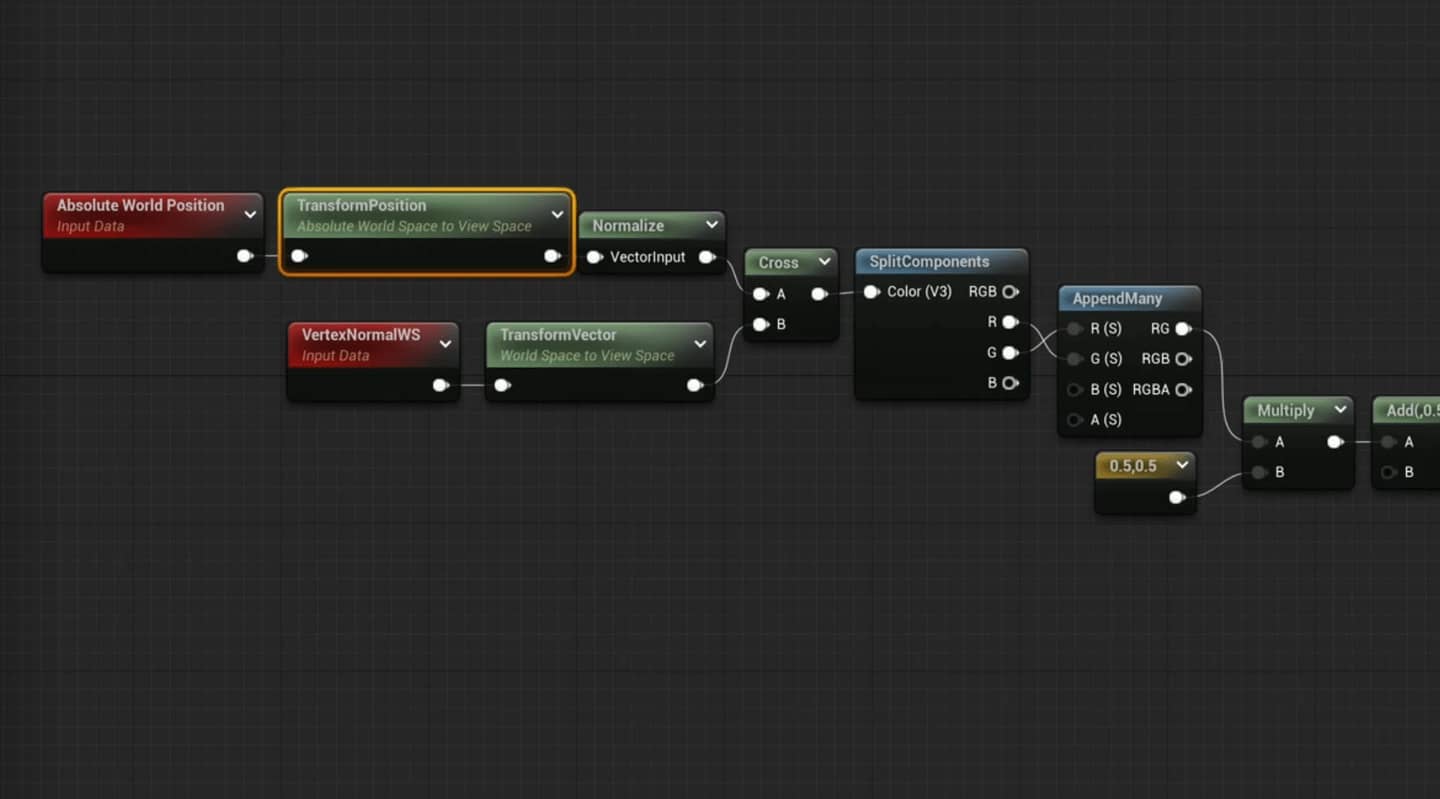Image resolution: width=1440 pixels, height=799 pixels.
Task: Click Multiply node input pin A
Action: [1259, 441]
